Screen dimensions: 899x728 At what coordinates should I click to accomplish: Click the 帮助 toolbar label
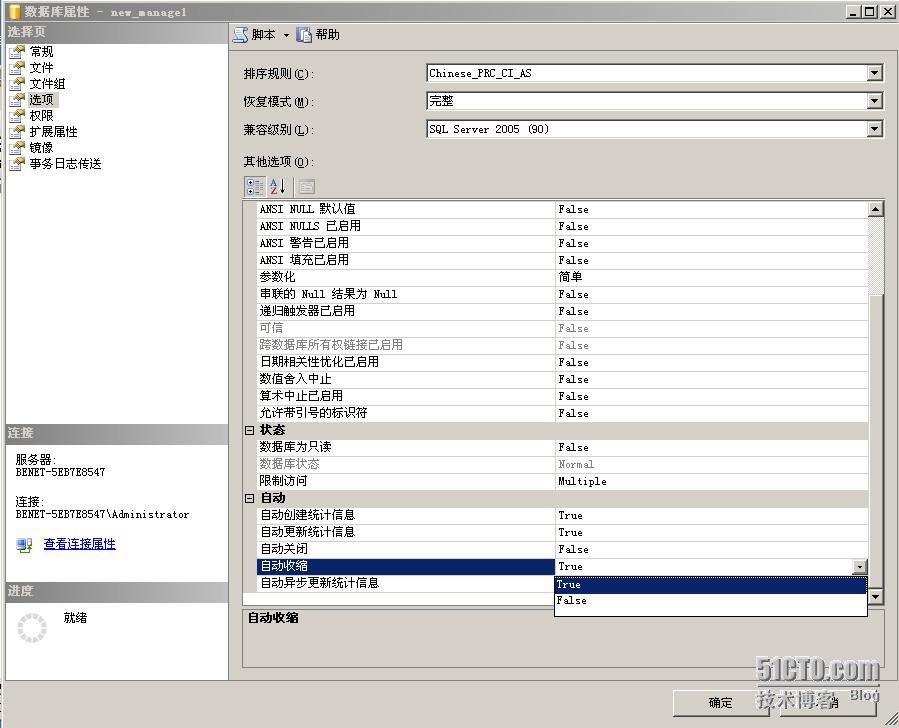coord(327,35)
